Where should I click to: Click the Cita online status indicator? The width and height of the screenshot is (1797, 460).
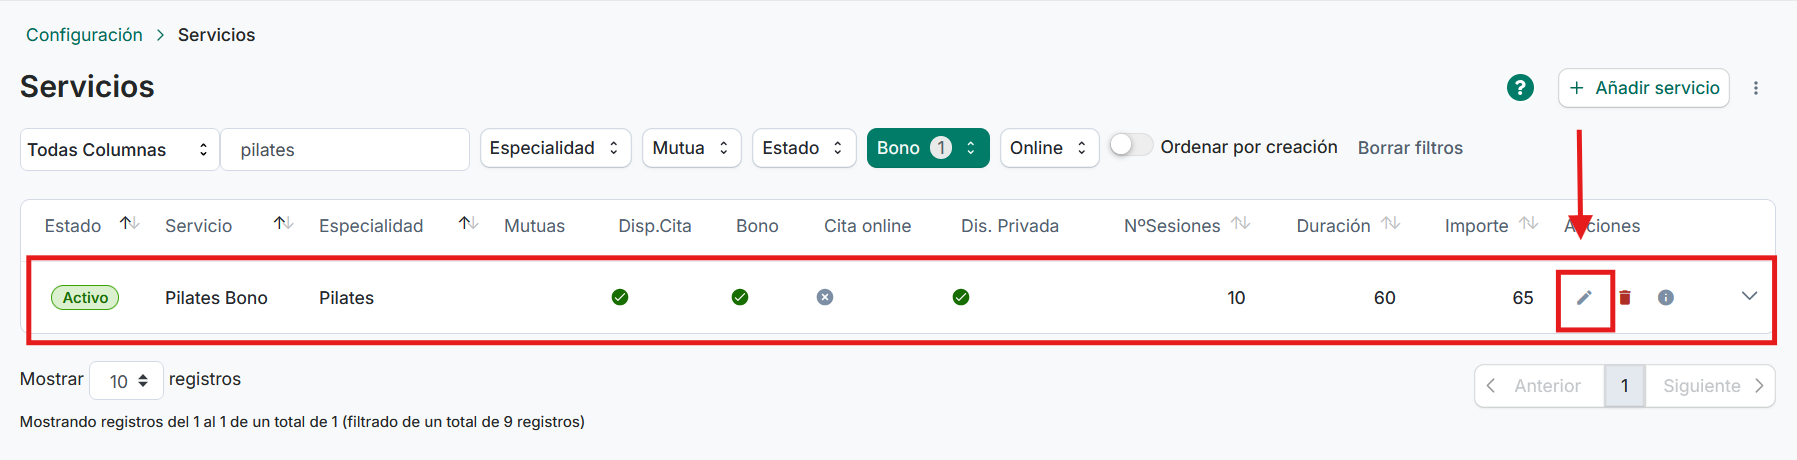pyautogui.click(x=825, y=297)
